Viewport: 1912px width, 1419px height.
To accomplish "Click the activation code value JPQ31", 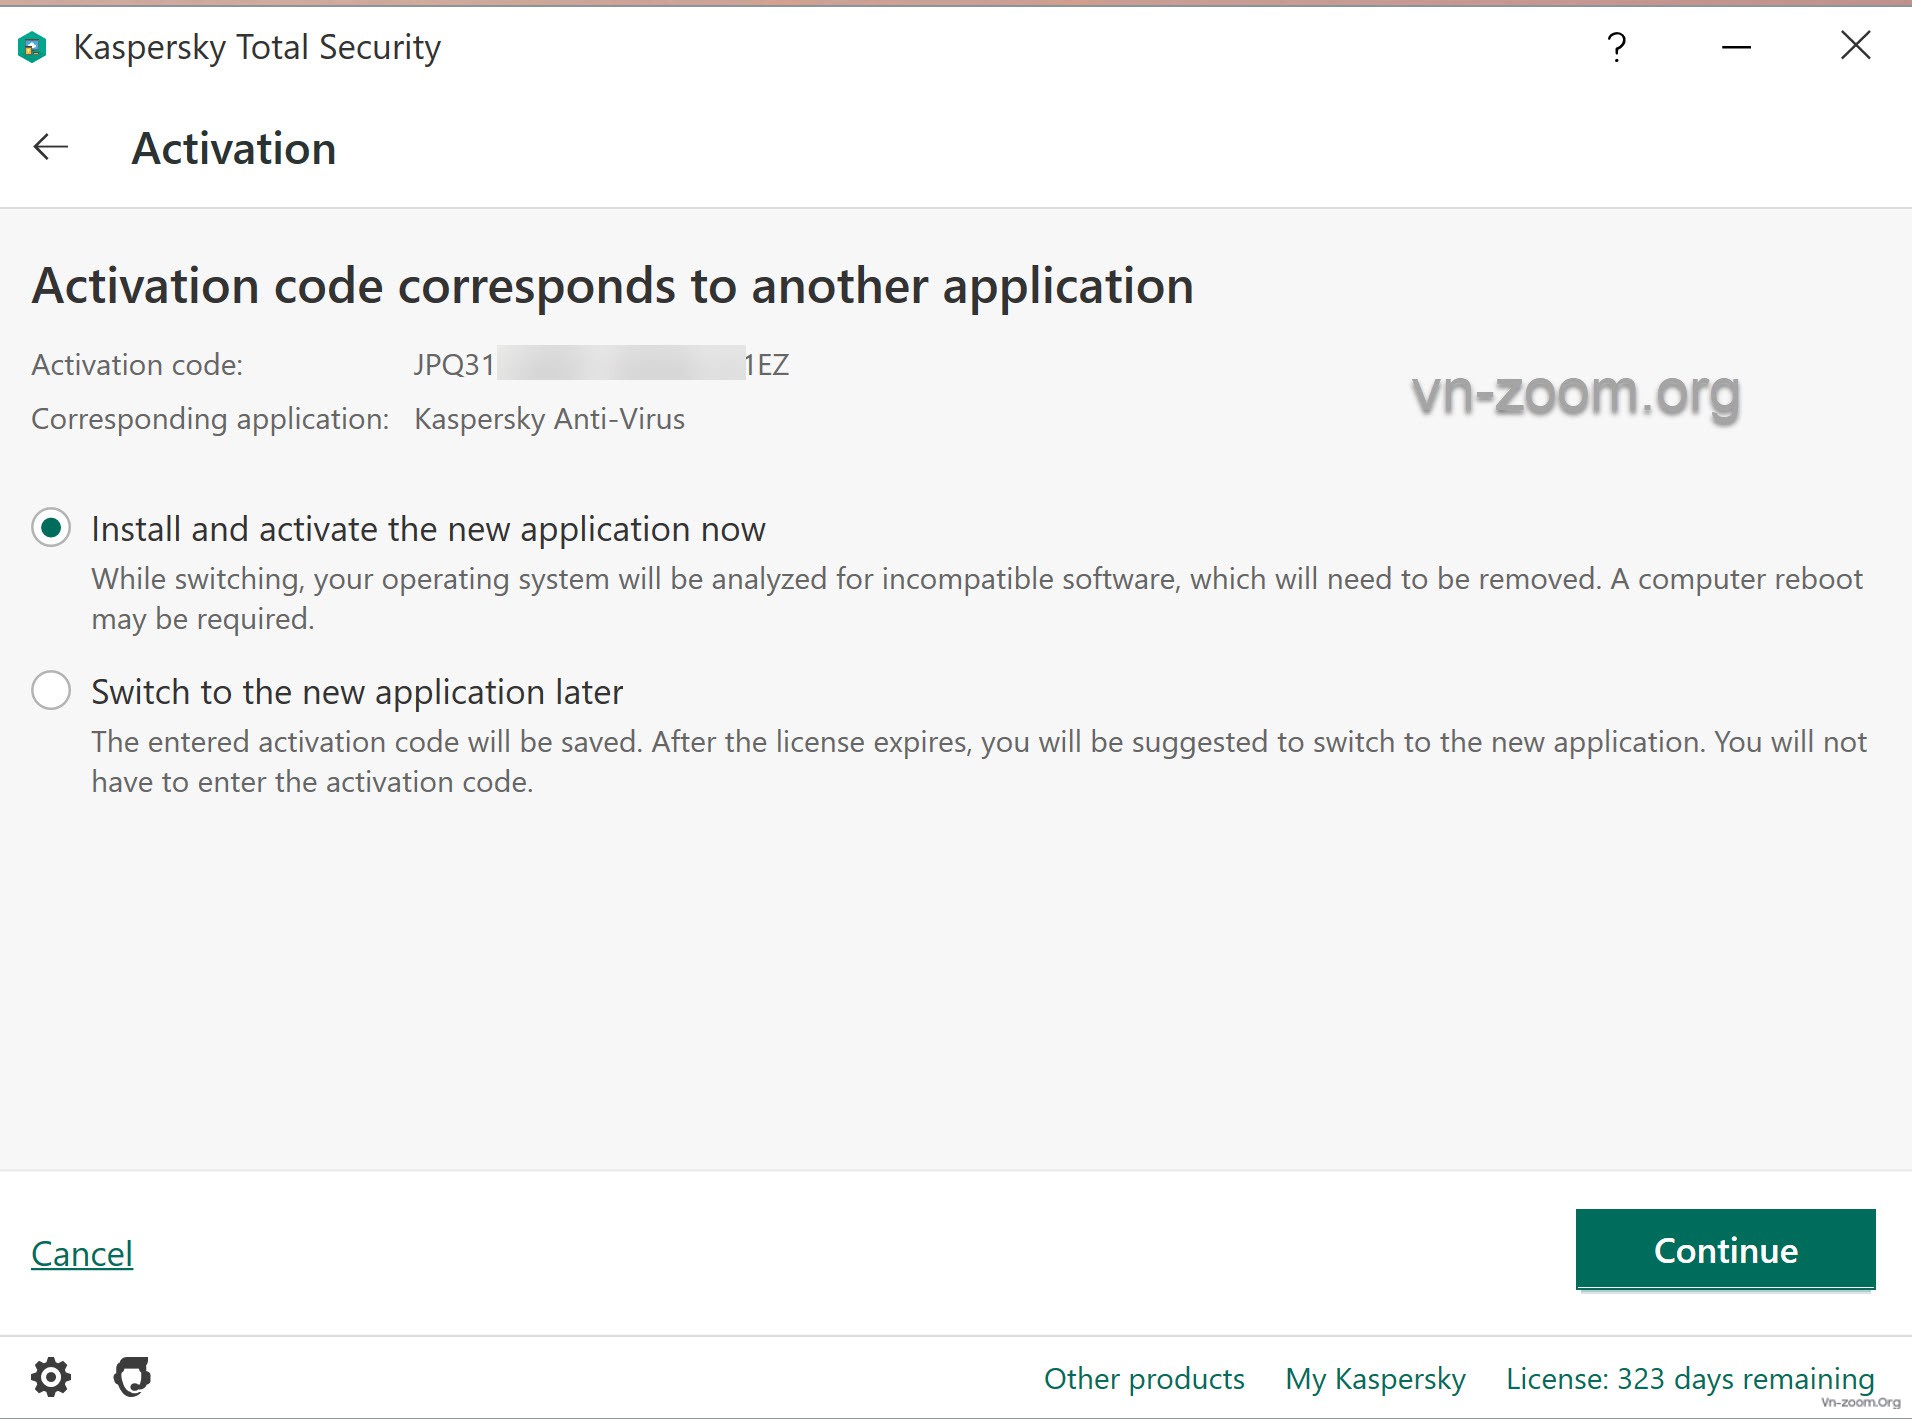I will [x=601, y=365].
